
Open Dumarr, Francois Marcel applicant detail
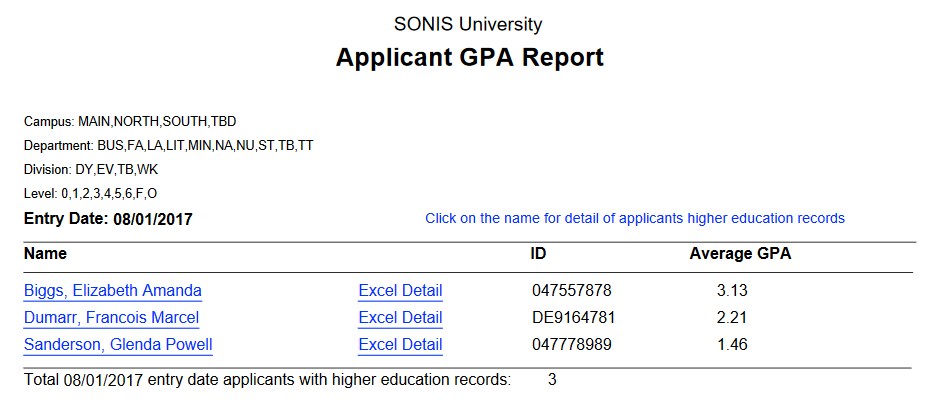111,318
